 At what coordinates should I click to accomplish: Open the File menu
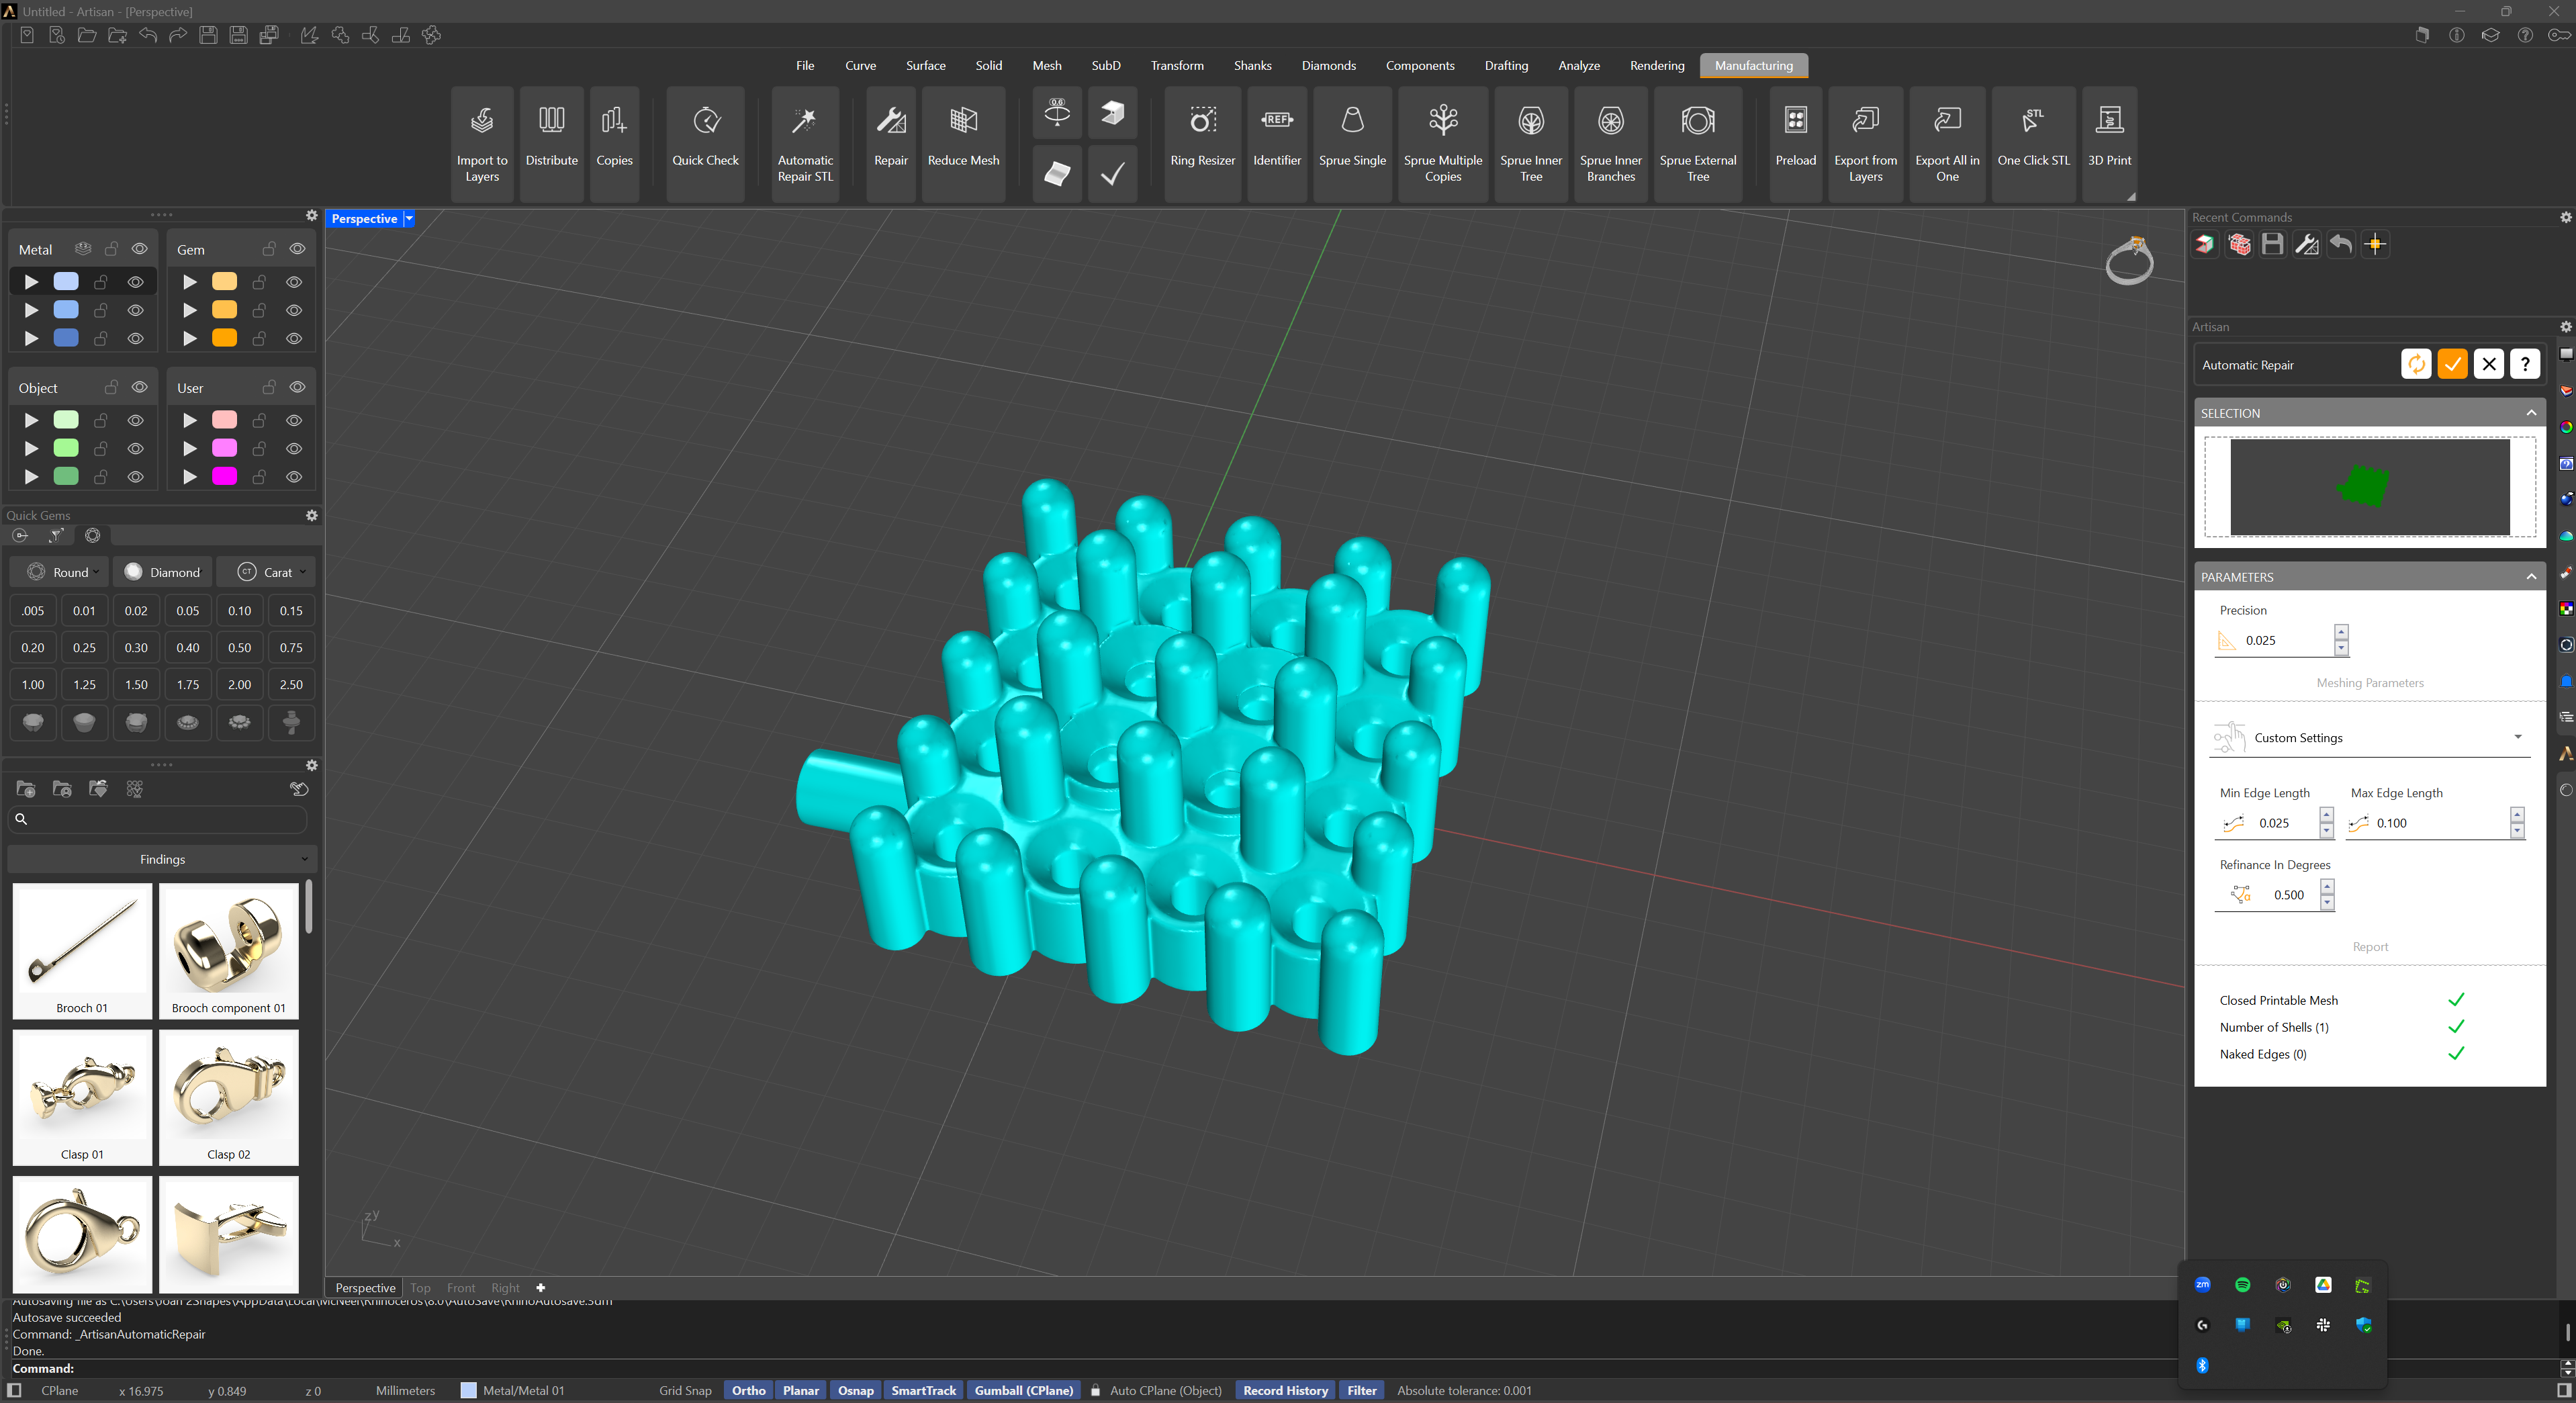805,65
